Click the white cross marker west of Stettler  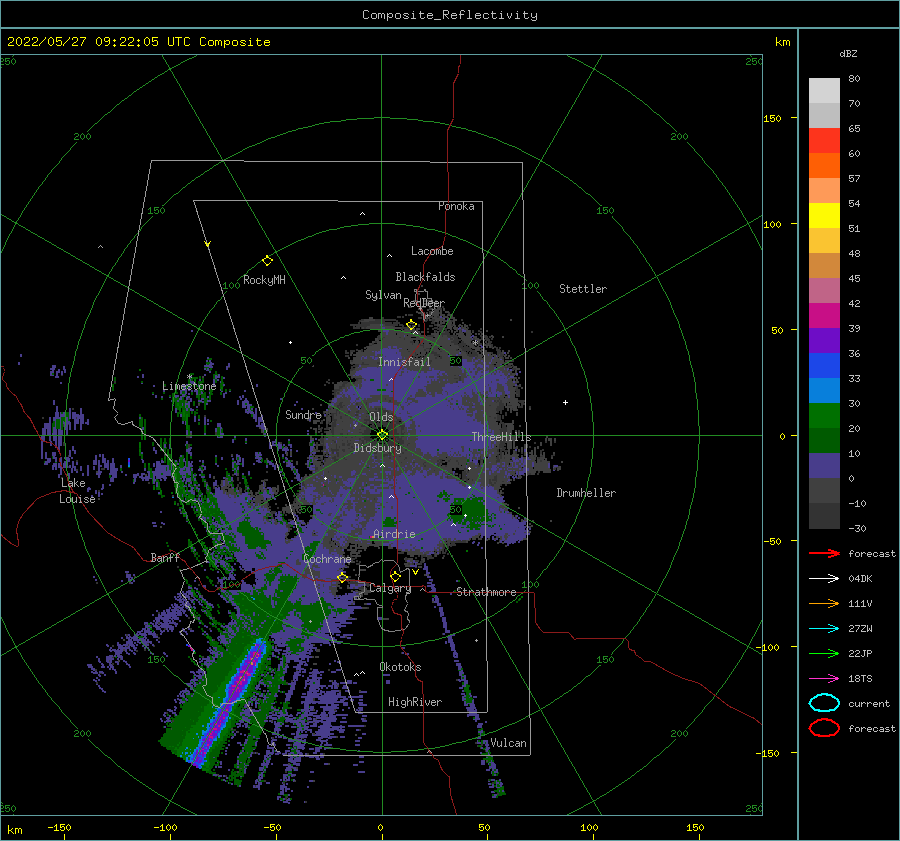pyautogui.click(x=565, y=402)
